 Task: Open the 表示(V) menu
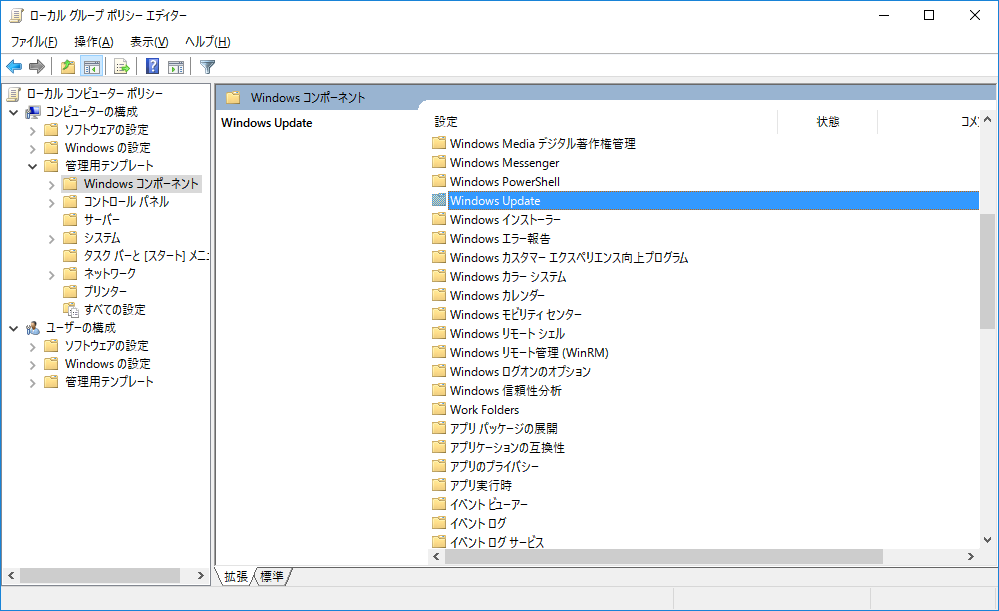pos(149,42)
